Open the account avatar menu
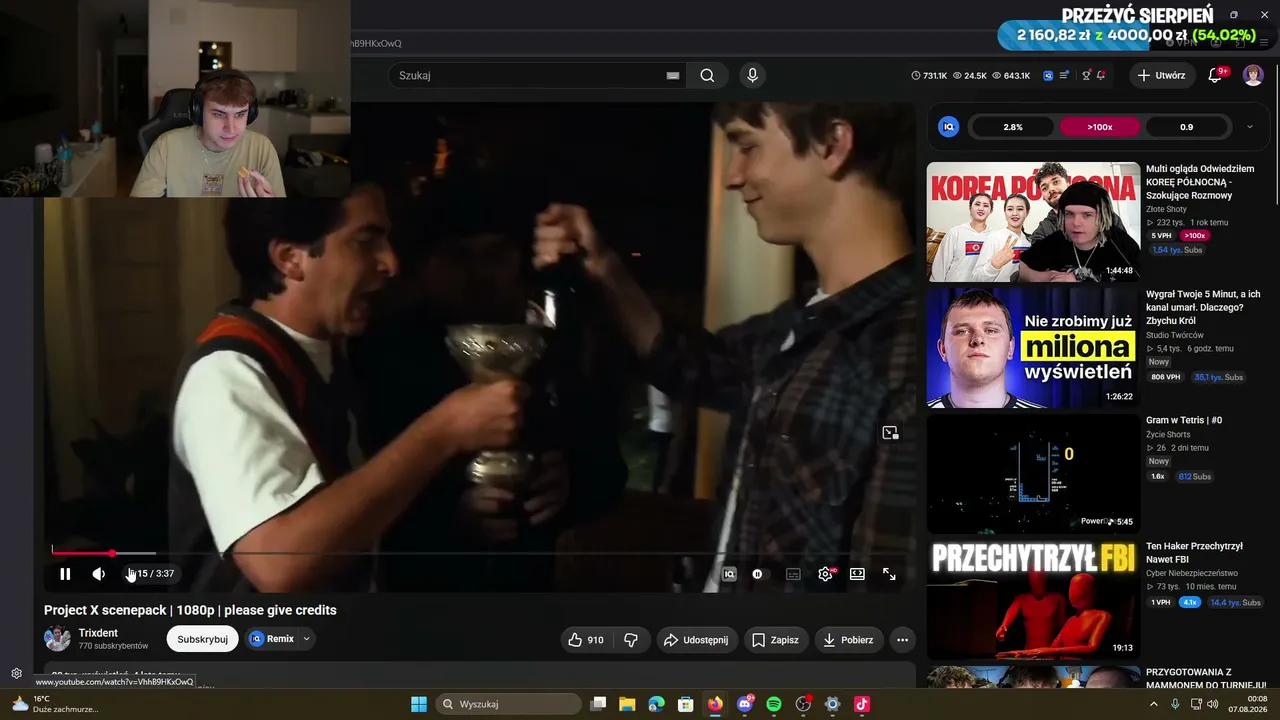The image size is (1280, 720). coord(1253,75)
